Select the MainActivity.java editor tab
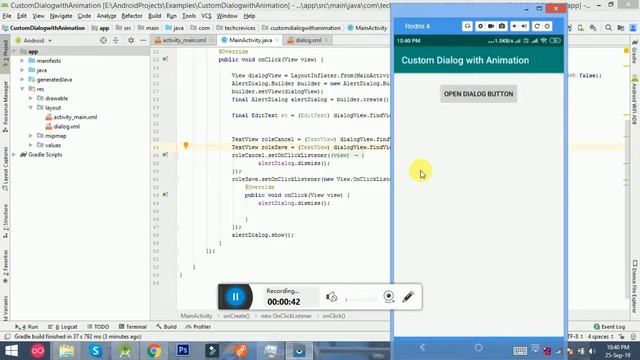640x360 pixels. coord(250,40)
